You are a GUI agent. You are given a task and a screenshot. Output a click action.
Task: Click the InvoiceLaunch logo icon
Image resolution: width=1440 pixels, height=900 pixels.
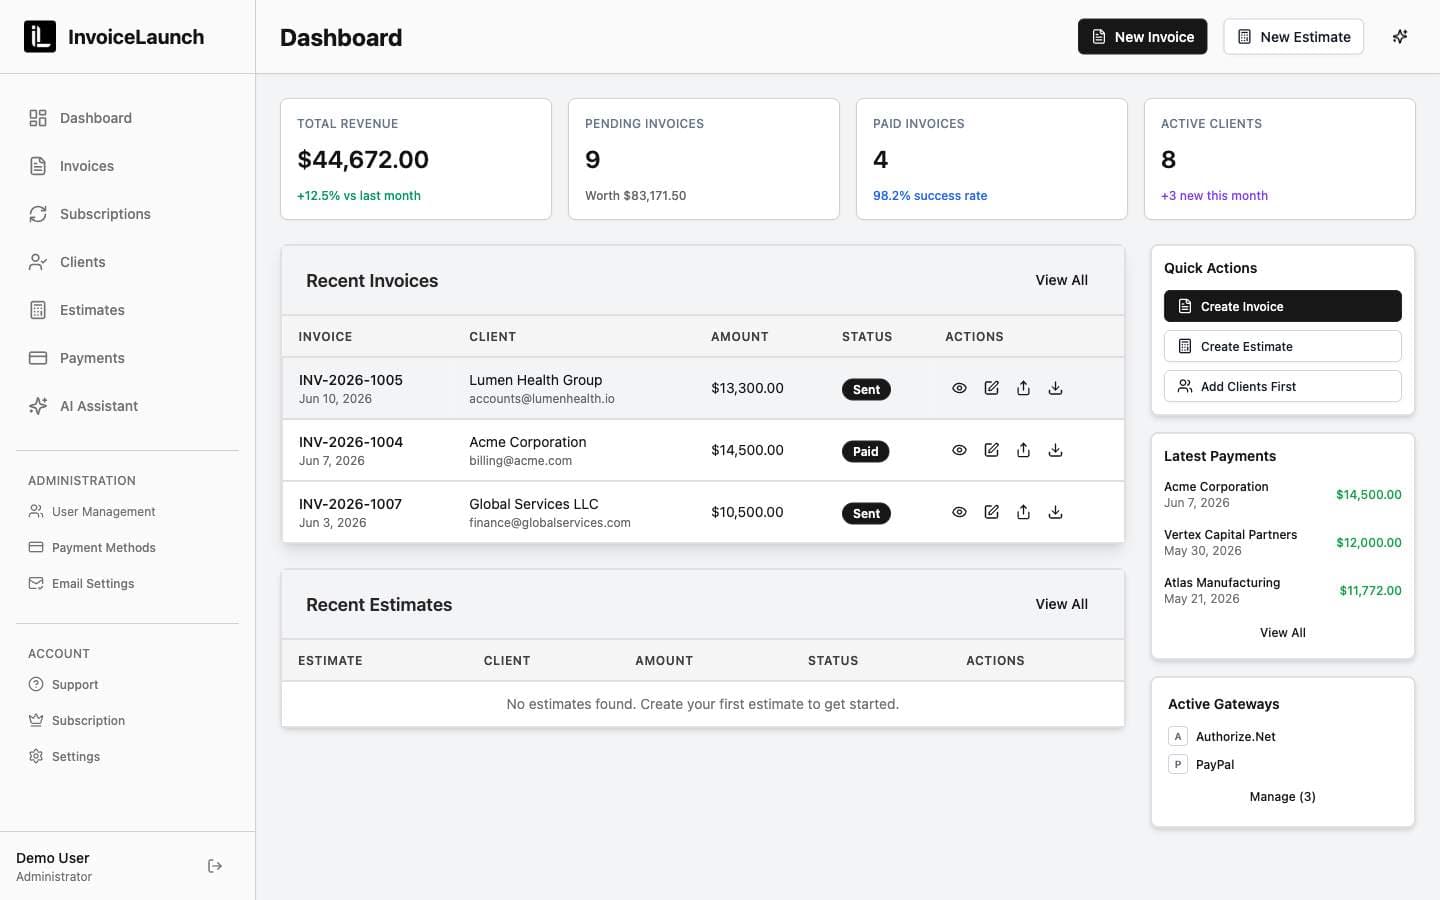point(40,37)
